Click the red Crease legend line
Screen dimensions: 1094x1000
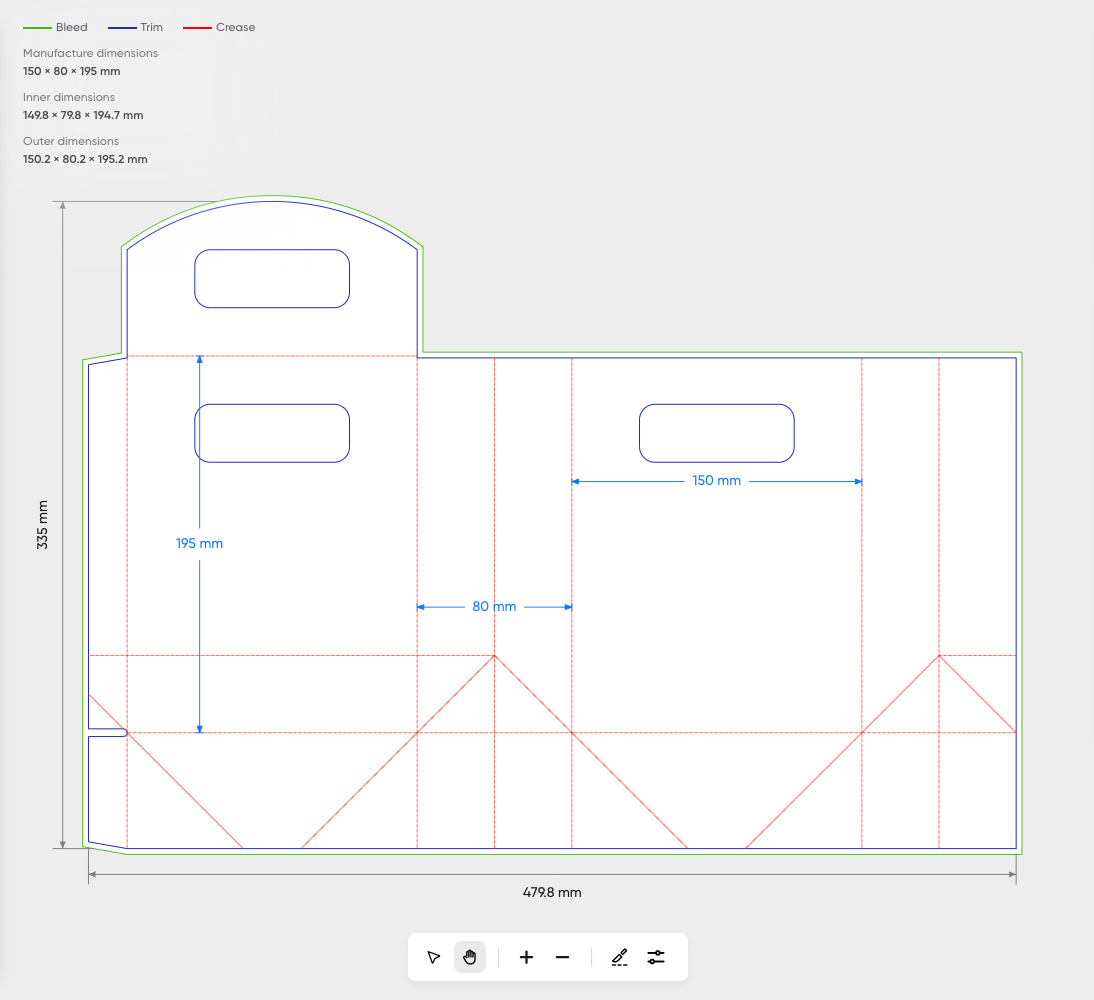point(197,28)
